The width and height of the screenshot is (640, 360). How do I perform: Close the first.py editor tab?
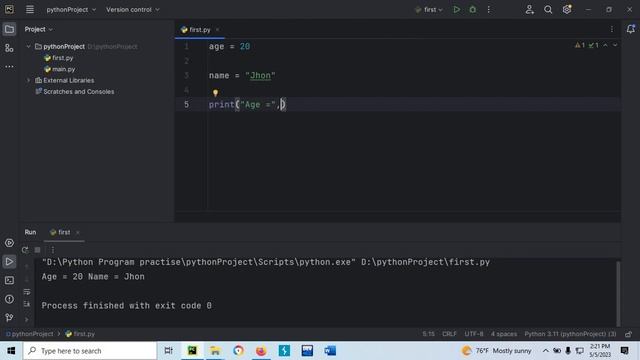[x=217, y=30]
